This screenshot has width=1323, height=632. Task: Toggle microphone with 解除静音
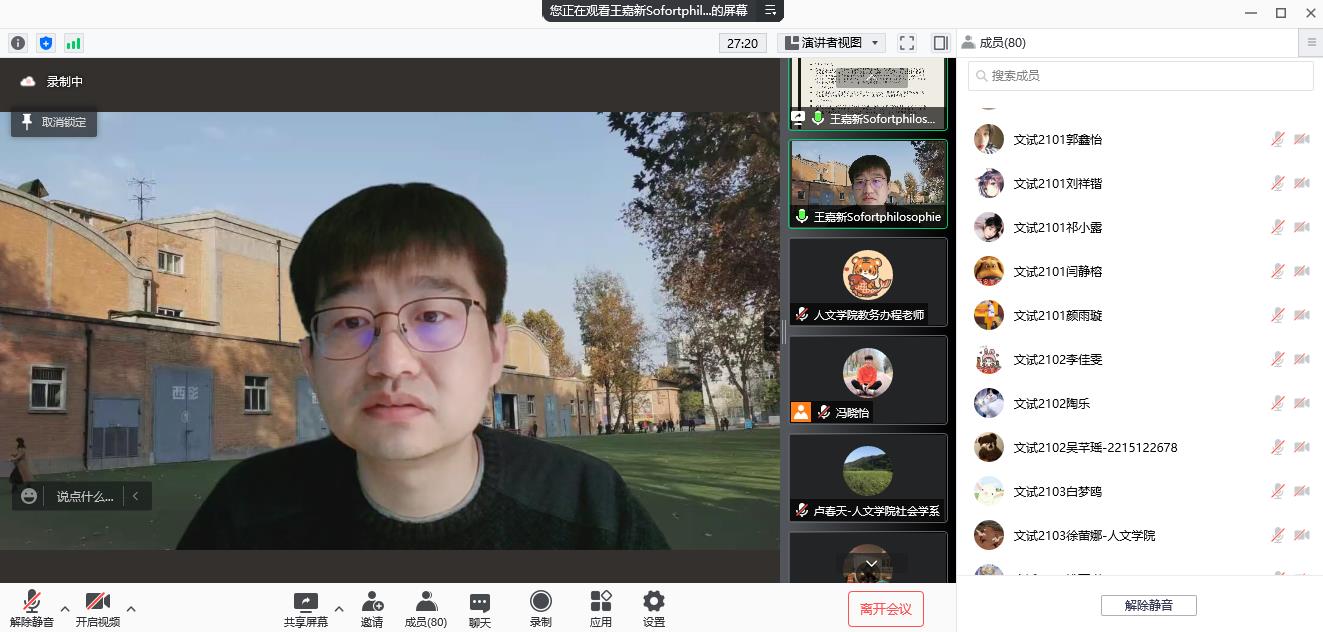pos(32,608)
